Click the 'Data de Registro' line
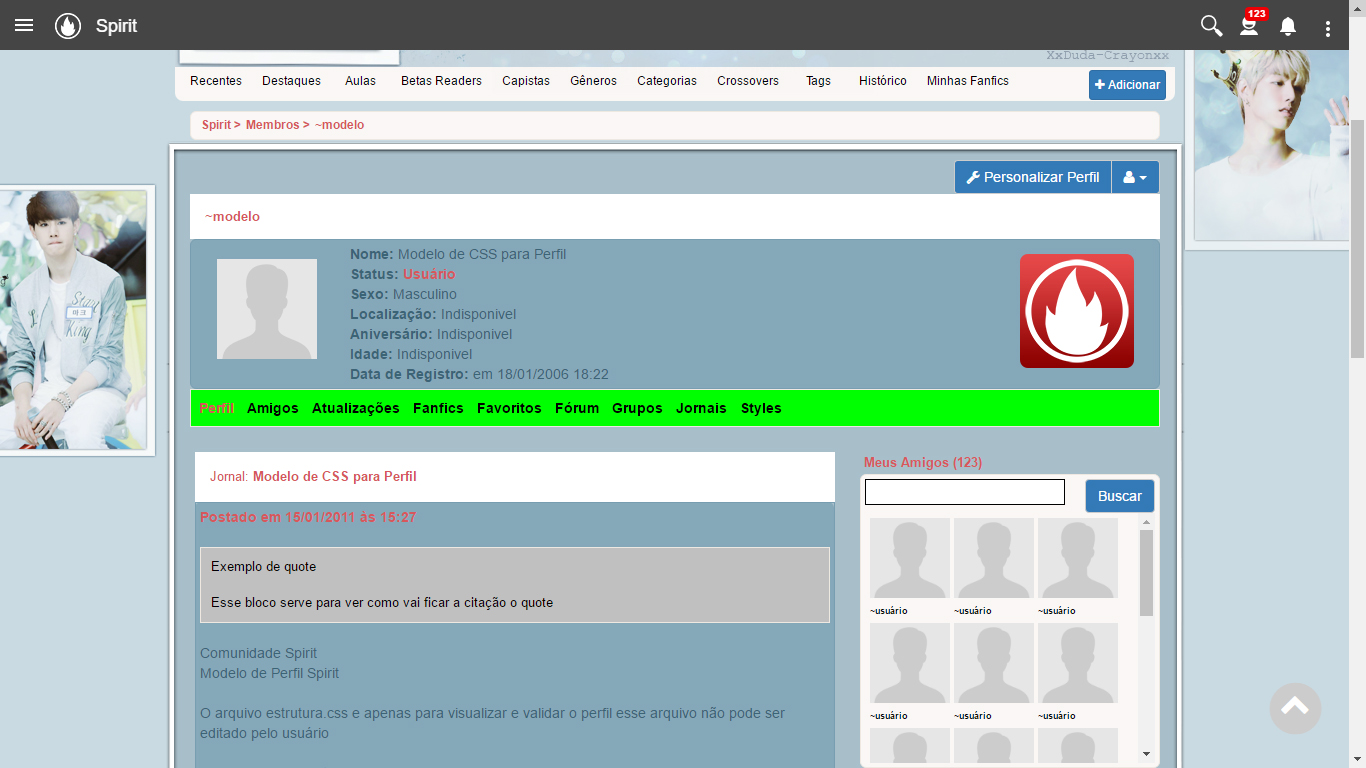 pos(479,374)
